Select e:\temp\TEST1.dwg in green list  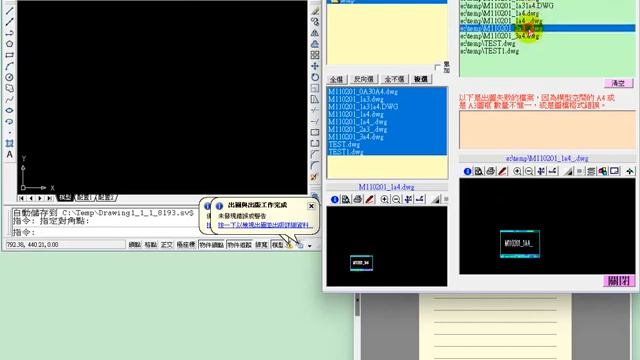[x=489, y=51]
